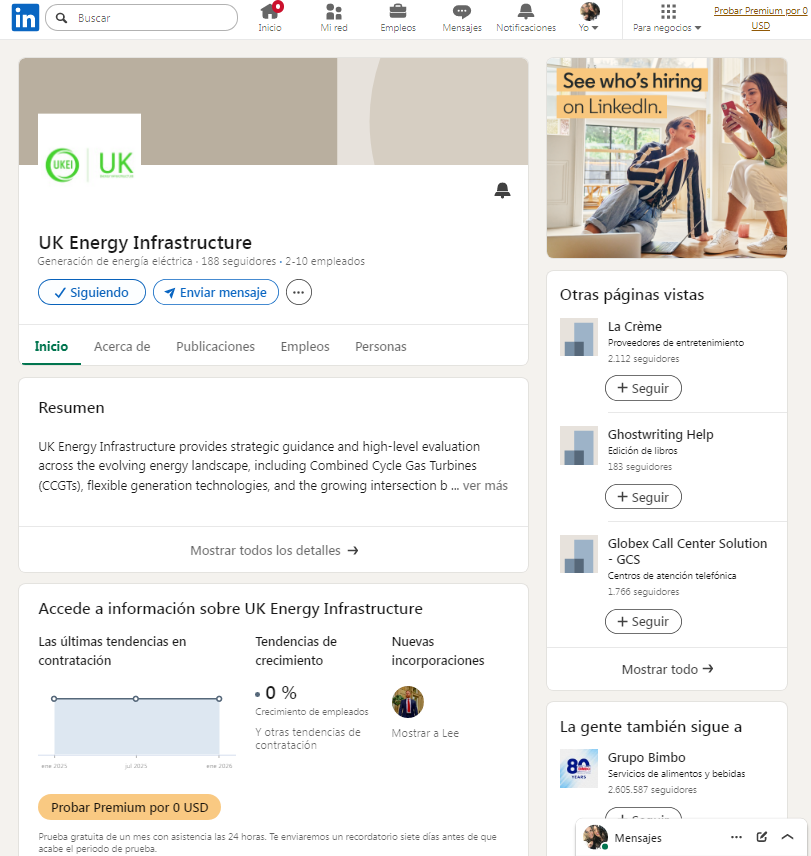Screen dimensions: 811x856
Task: Click the Buscar search field
Action: click(141, 18)
